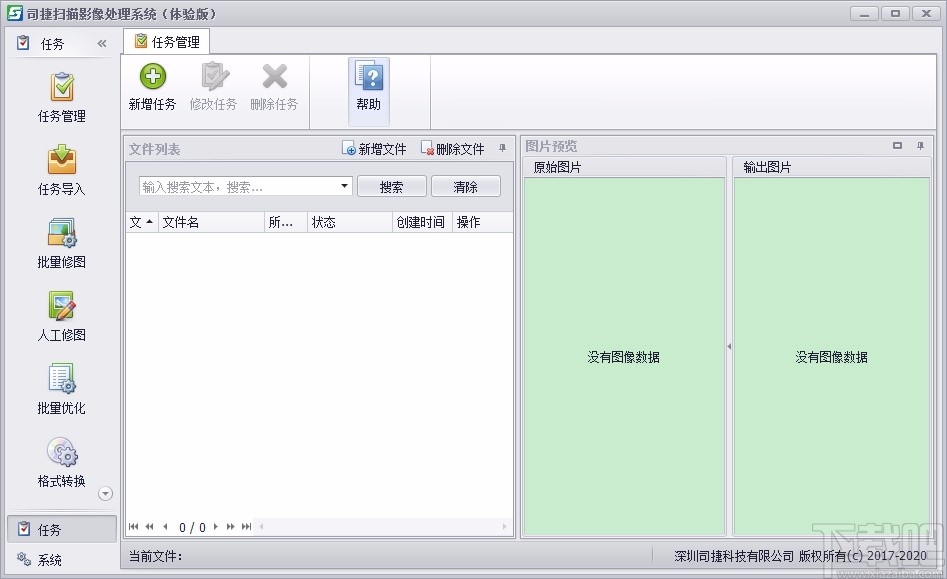Sort by the 文件名 column header
Image resolution: width=947 pixels, height=579 pixels.
point(211,222)
